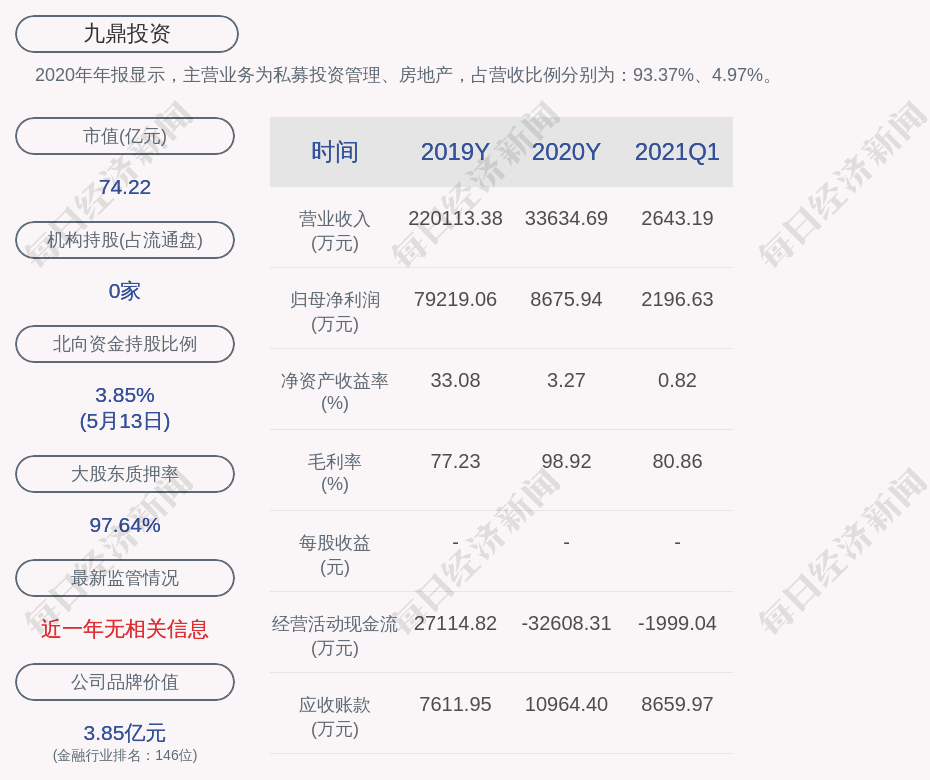
Task: Select the 北向资金持股比例 label pill
Action: (x=125, y=343)
